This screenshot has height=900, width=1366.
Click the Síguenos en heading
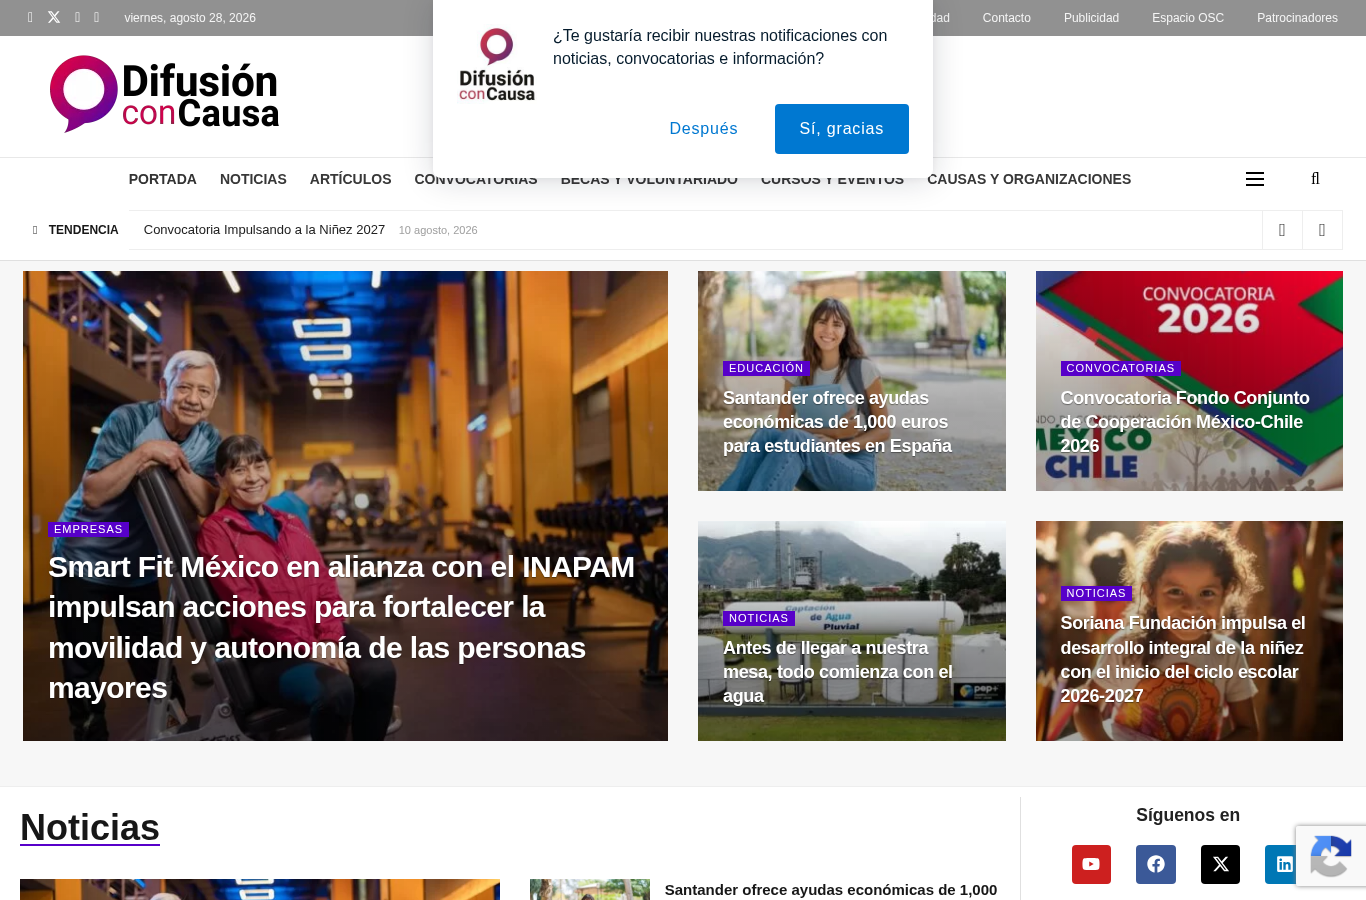pos(1188,815)
